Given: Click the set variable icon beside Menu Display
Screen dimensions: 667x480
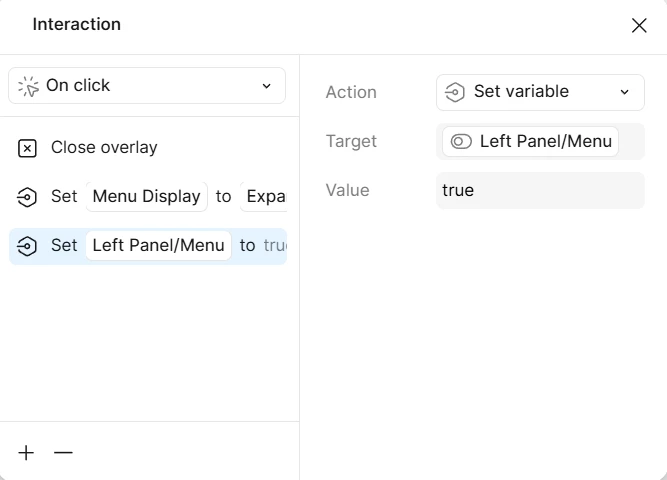Looking at the screenshot, I should [x=28, y=197].
